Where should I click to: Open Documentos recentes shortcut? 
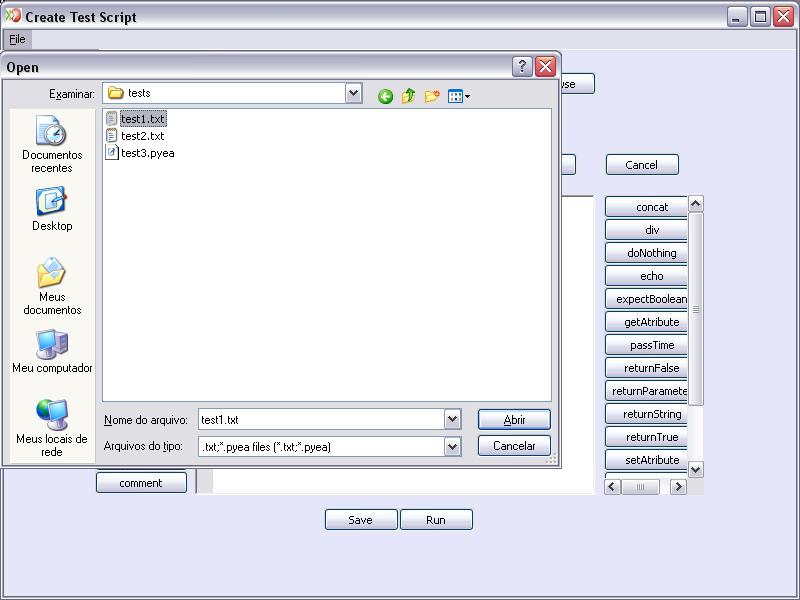52,144
